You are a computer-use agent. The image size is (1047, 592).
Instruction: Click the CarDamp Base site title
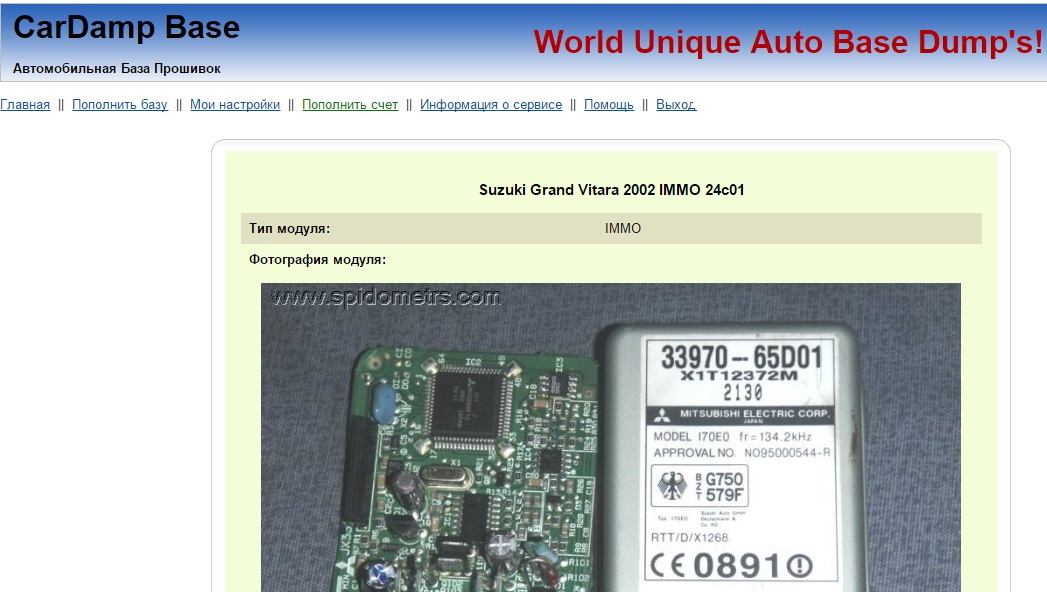126,28
